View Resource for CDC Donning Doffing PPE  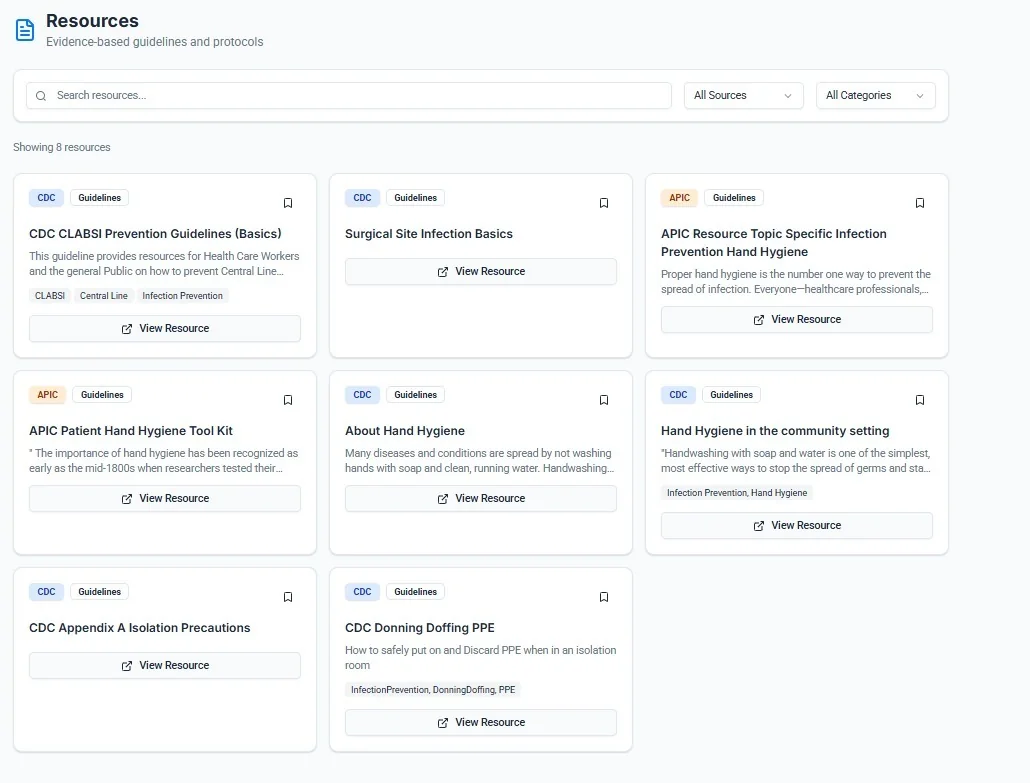(x=481, y=723)
